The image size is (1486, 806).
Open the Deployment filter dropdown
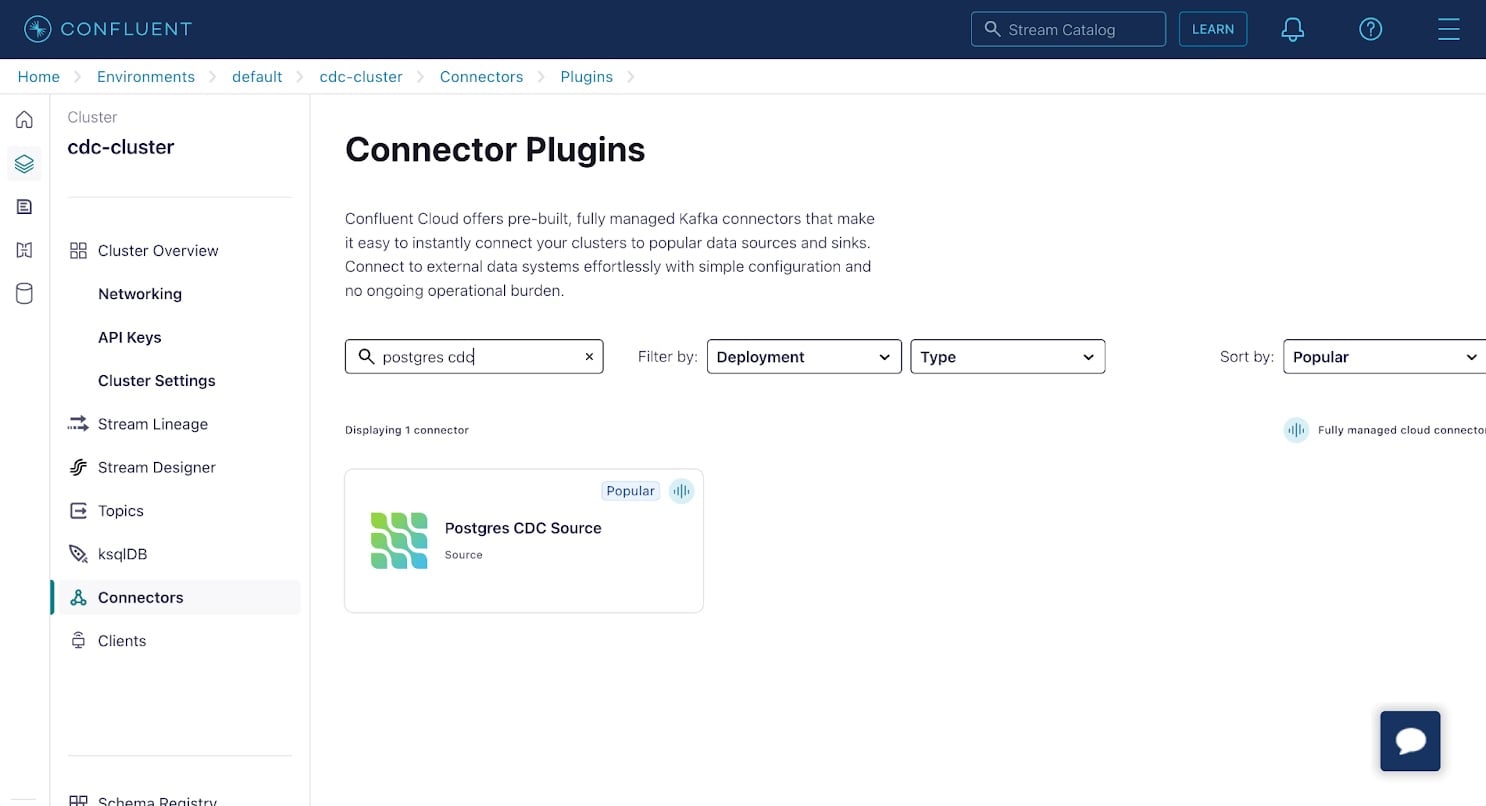[x=804, y=356]
